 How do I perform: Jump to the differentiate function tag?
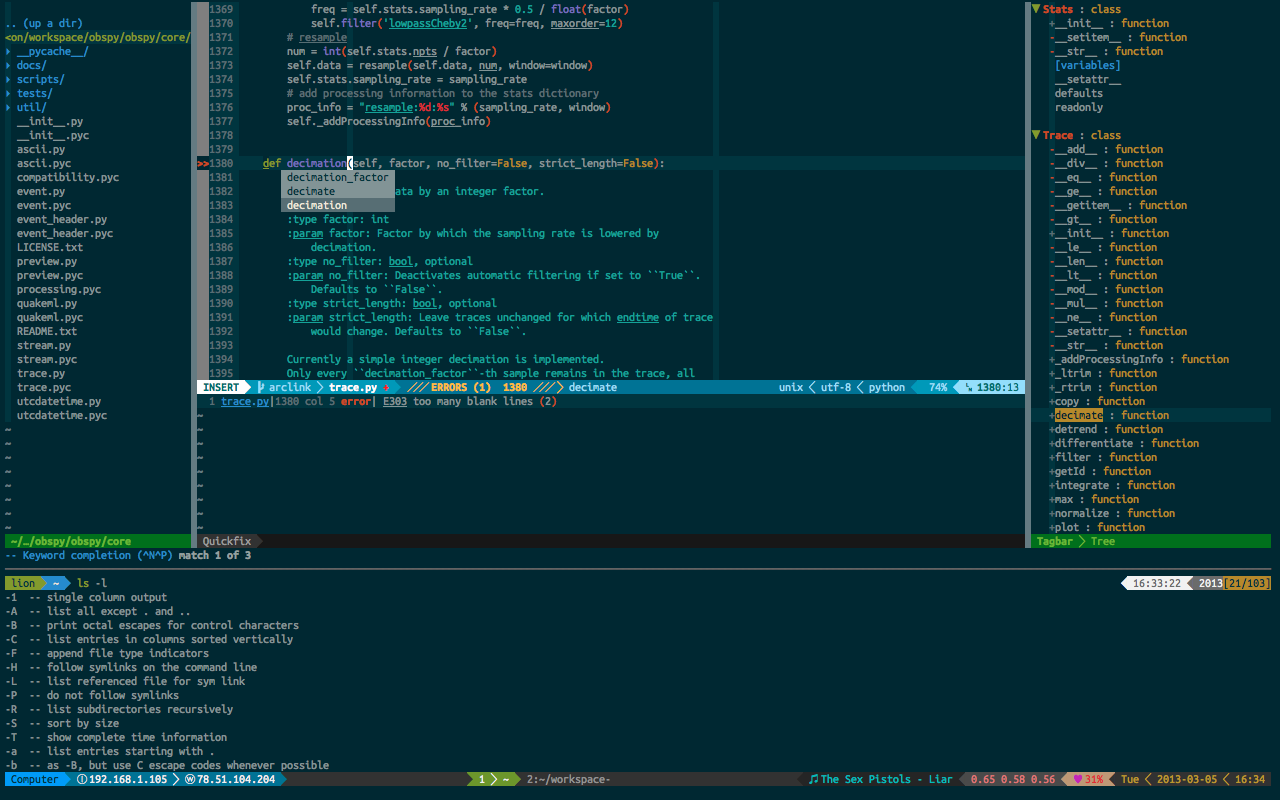tap(1094, 443)
